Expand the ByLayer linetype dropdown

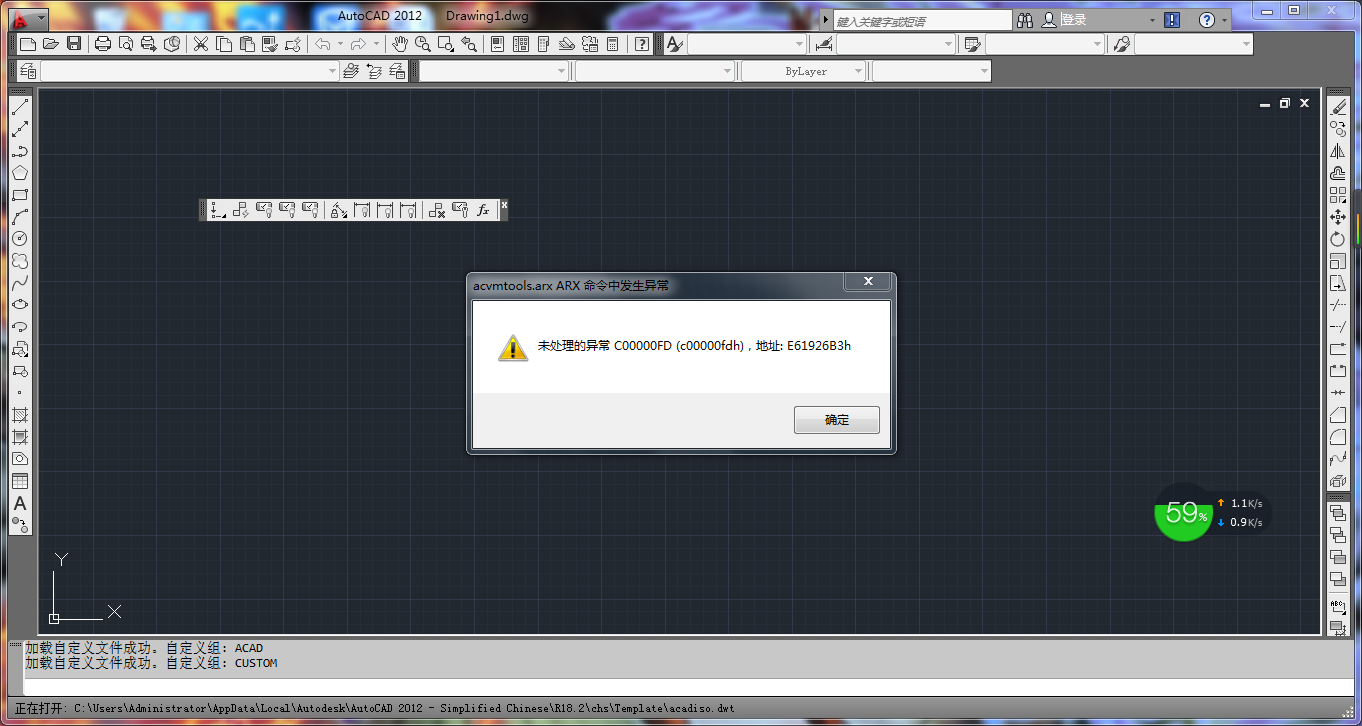pos(858,71)
